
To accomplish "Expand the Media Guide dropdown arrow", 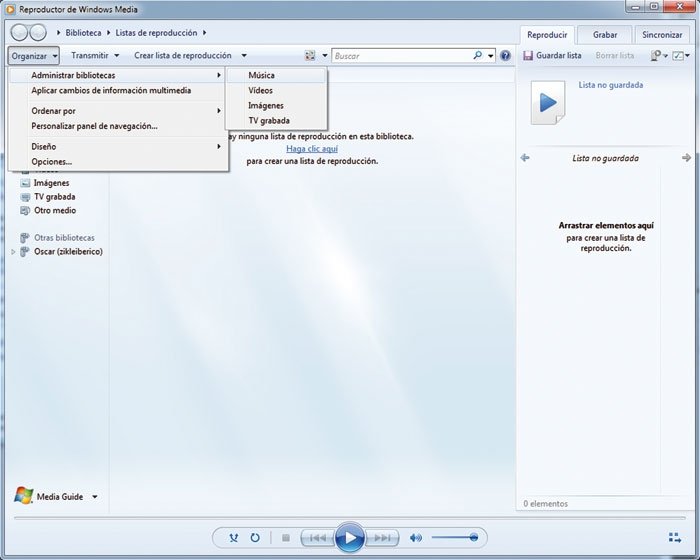I will [95, 496].
